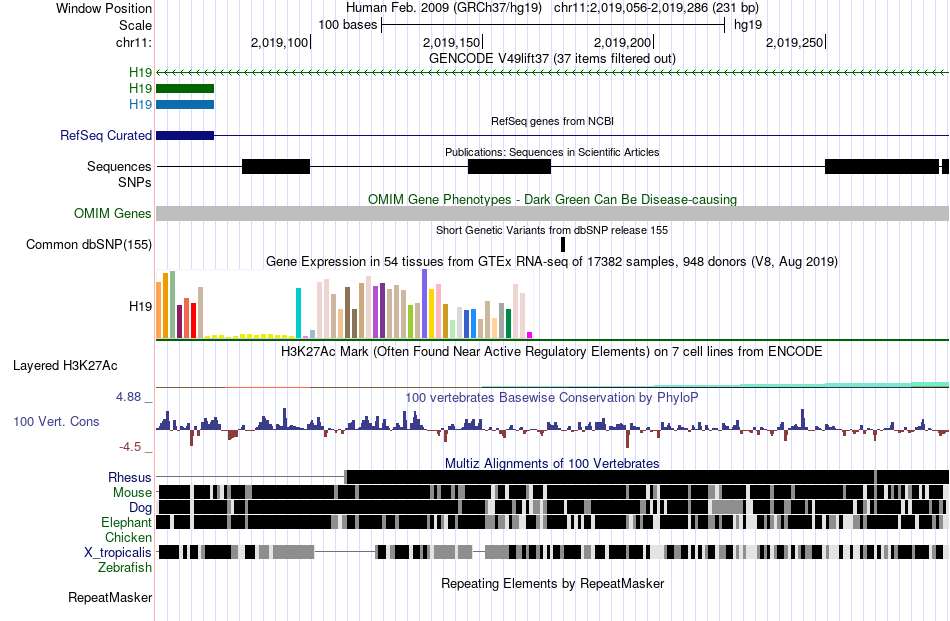Open 'RefSeq genes from NCBI' track title
This screenshot has height=621, width=950.
(x=552, y=121)
